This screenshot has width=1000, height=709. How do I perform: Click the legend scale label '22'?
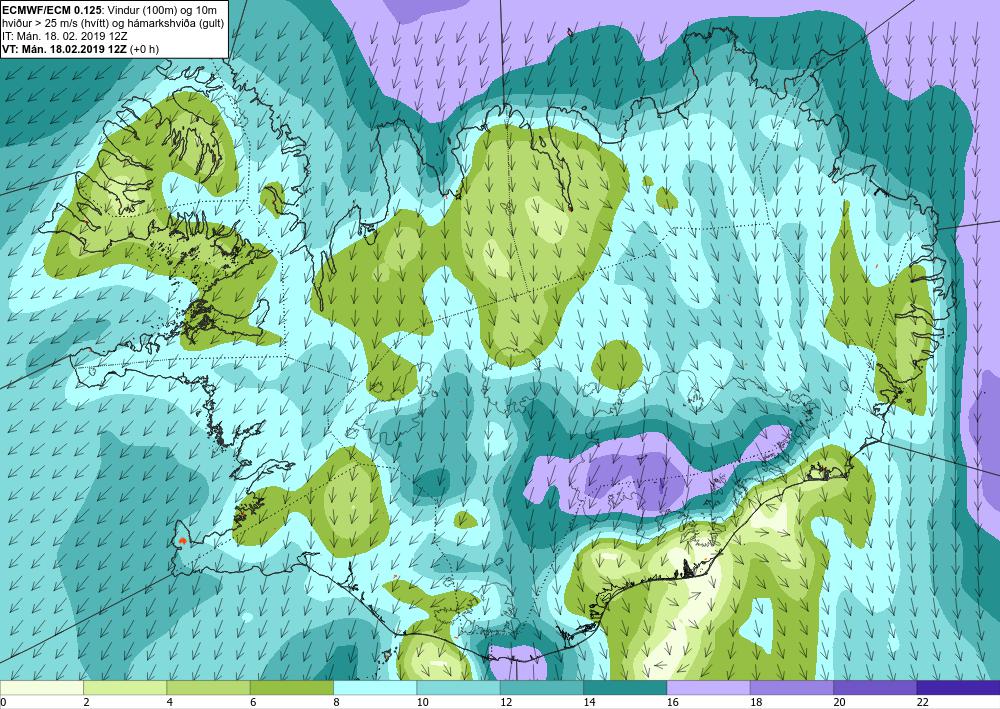click(x=923, y=702)
